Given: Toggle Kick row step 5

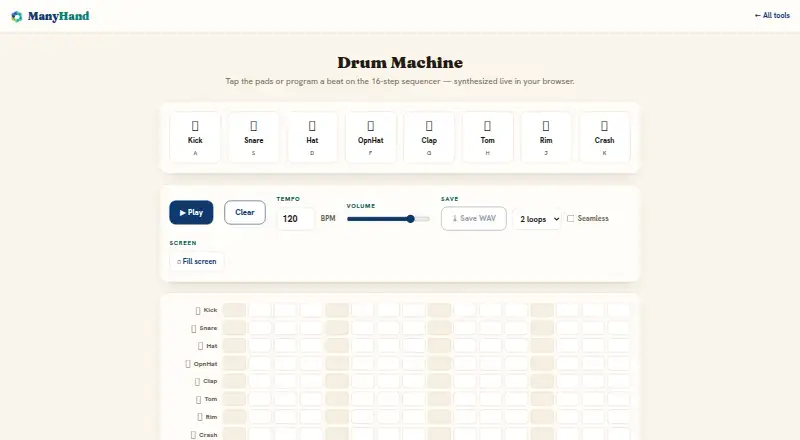Looking at the screenshot, I should click(x=337, y=310).
